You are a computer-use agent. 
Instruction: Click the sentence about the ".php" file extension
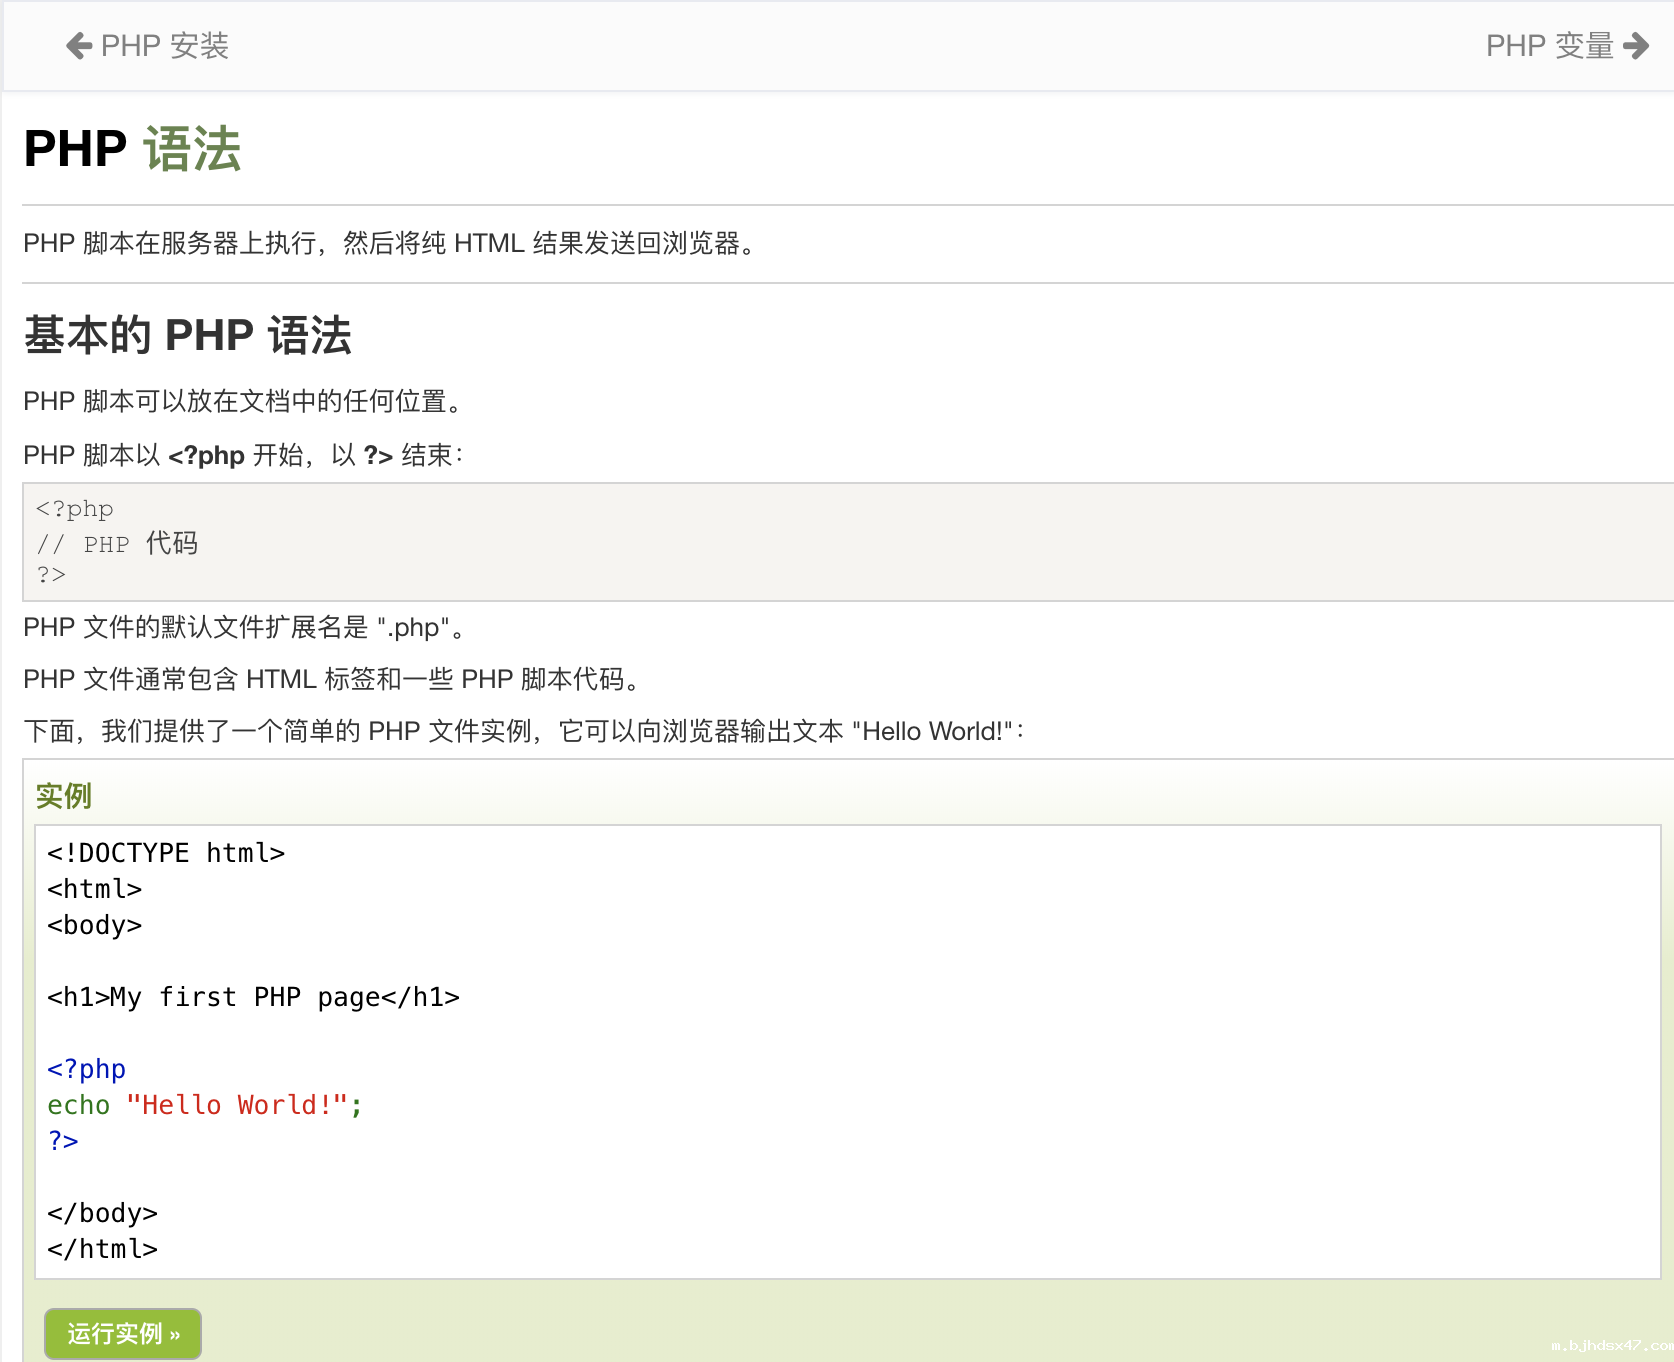(x=244, y=627)
